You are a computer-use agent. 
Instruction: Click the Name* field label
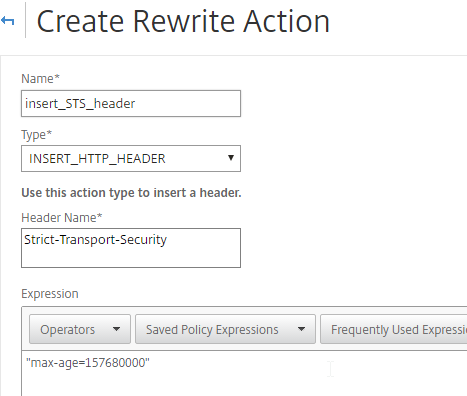[x=40, y=79]
